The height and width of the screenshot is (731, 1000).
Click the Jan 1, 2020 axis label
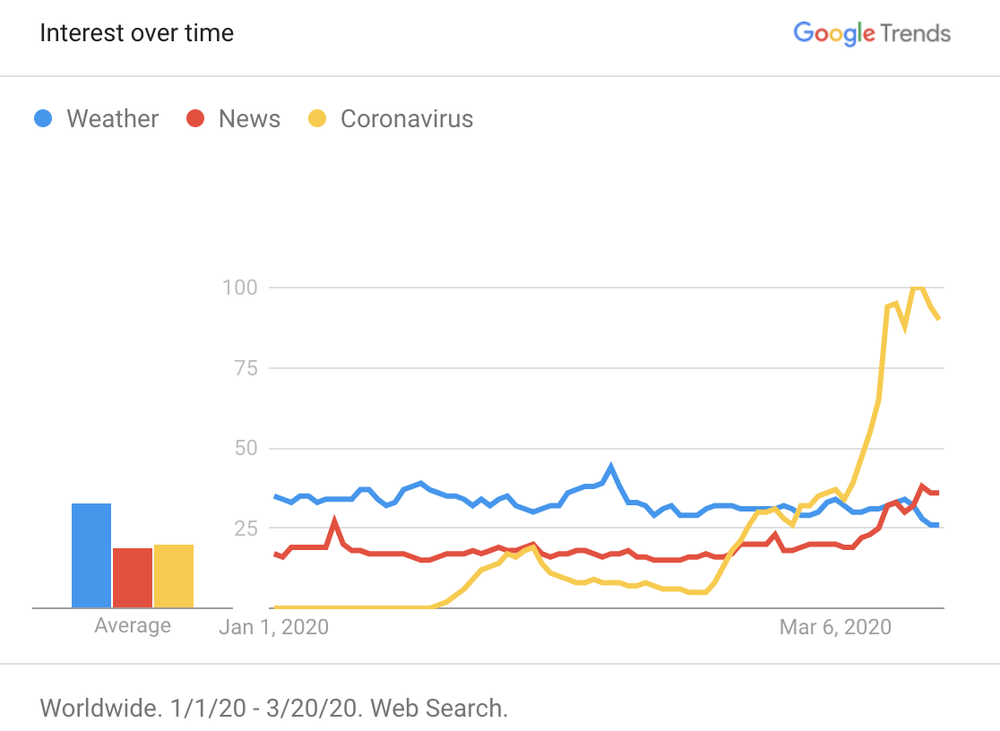[274, 627]
